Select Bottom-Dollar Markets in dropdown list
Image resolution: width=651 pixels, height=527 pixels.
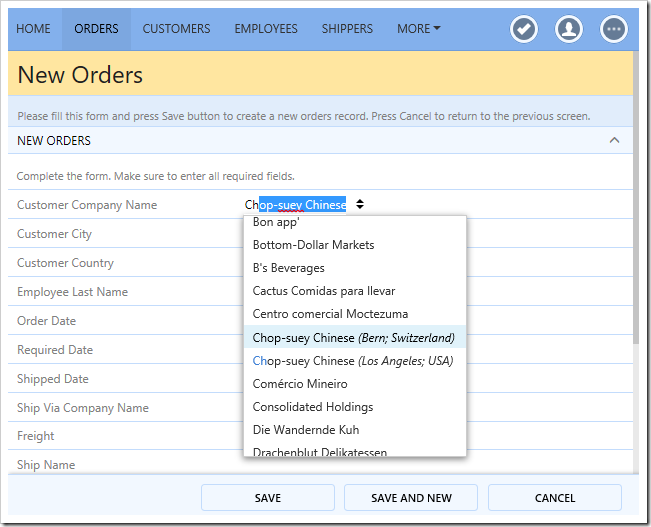pos(355,245)
